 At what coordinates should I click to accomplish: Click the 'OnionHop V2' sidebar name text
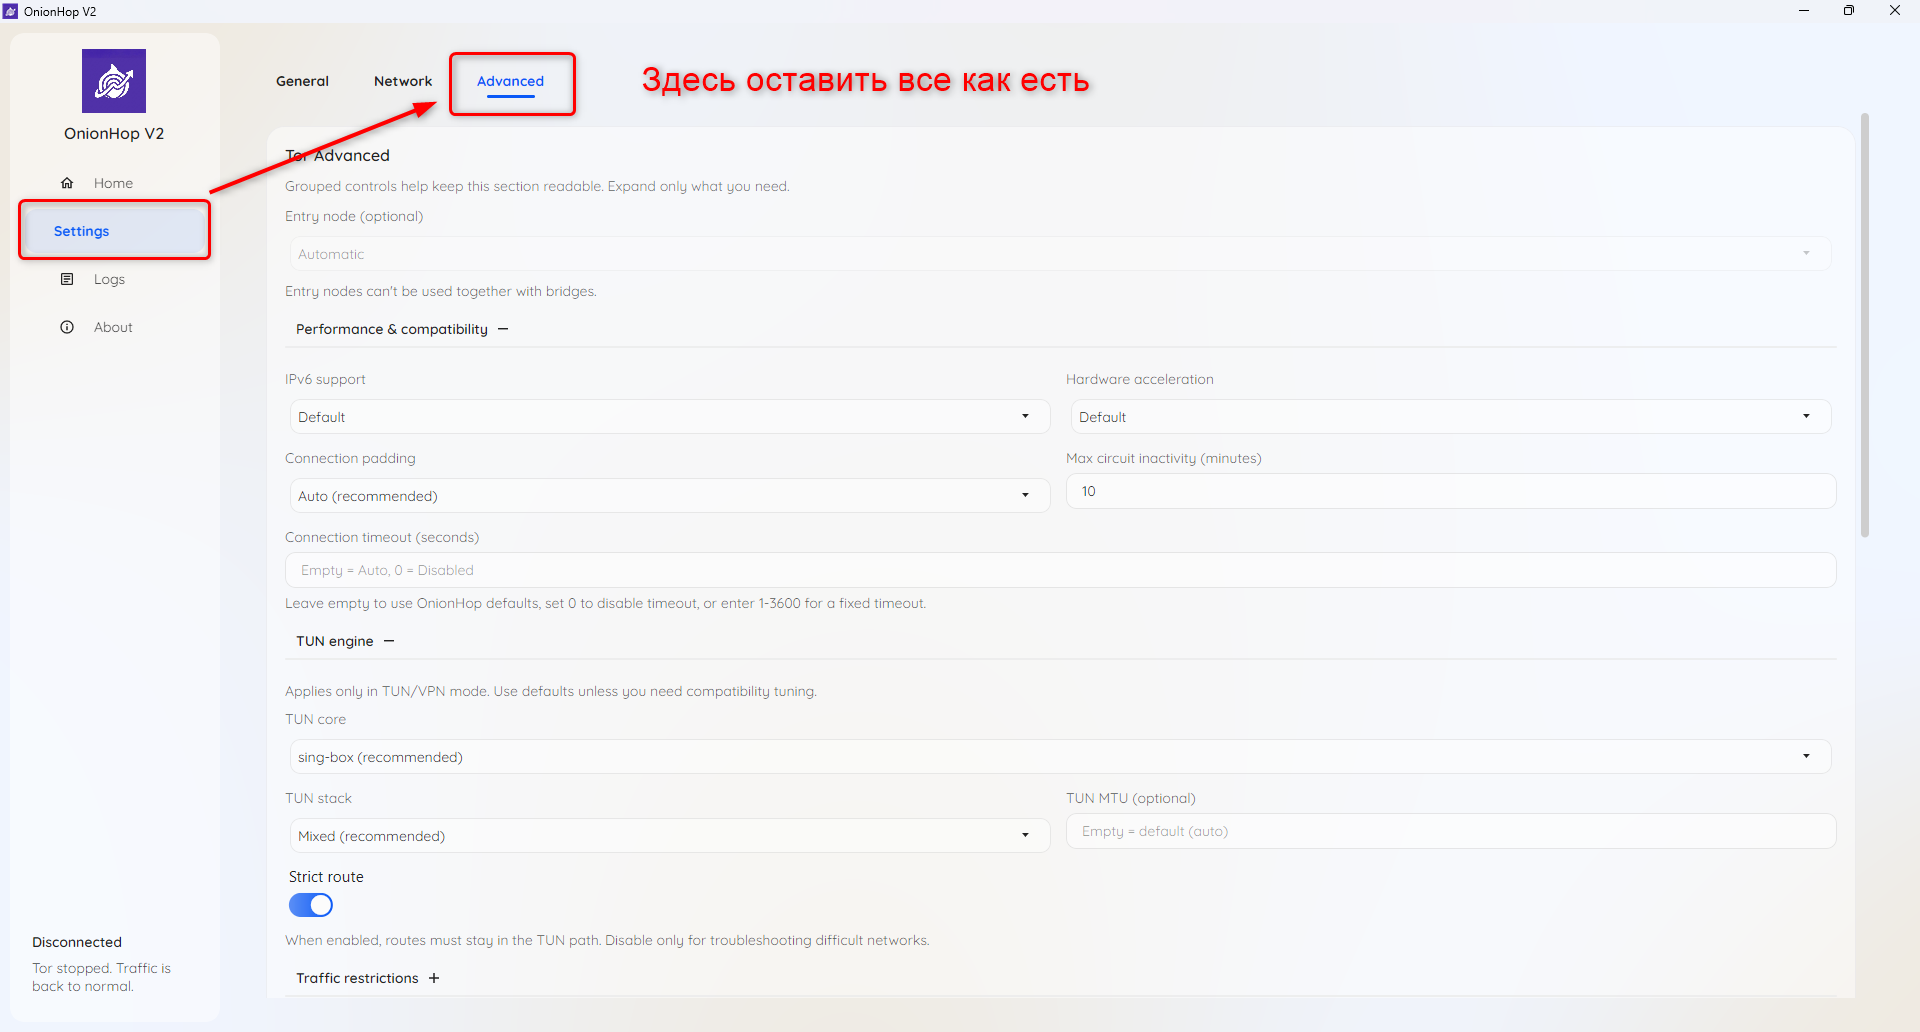click(x=114, y=133)
